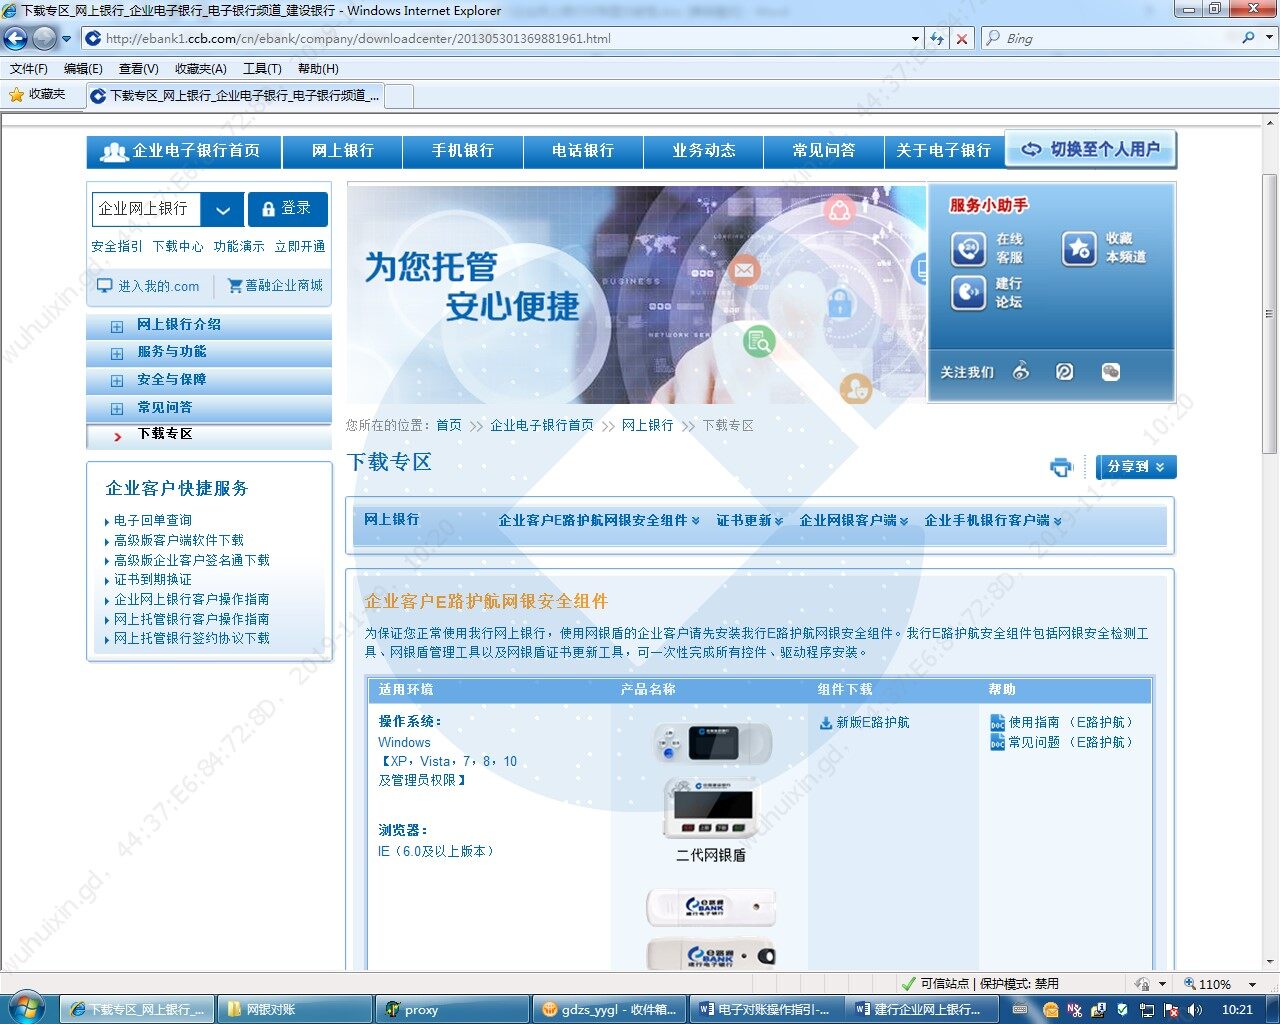Screen dimensions: 1280x1024
Task: Open the 文件(F) menu
Action: click(29, 69)
